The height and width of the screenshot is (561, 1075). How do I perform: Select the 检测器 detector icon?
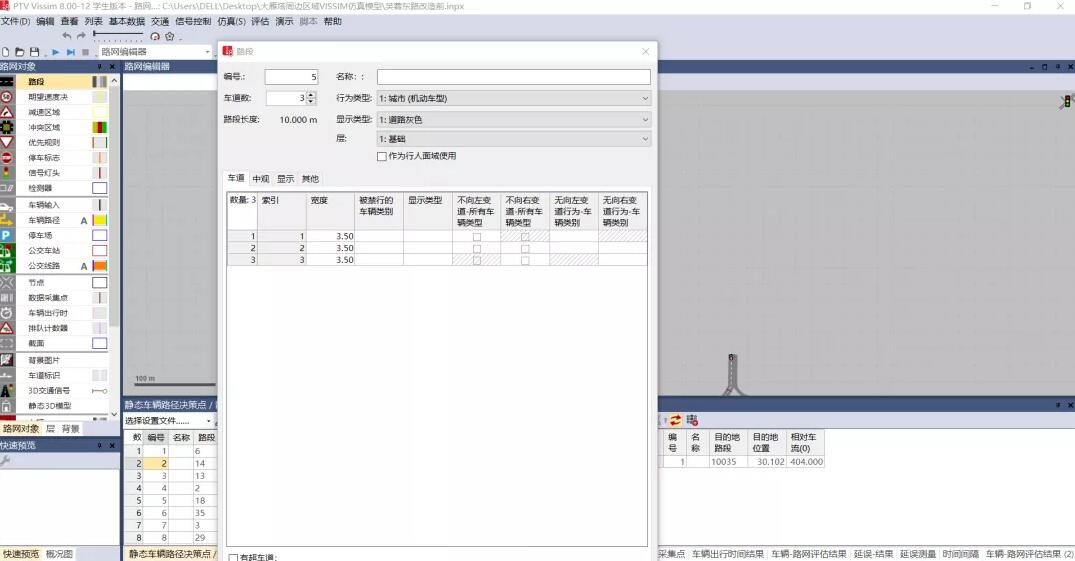[x=7, y=187]
